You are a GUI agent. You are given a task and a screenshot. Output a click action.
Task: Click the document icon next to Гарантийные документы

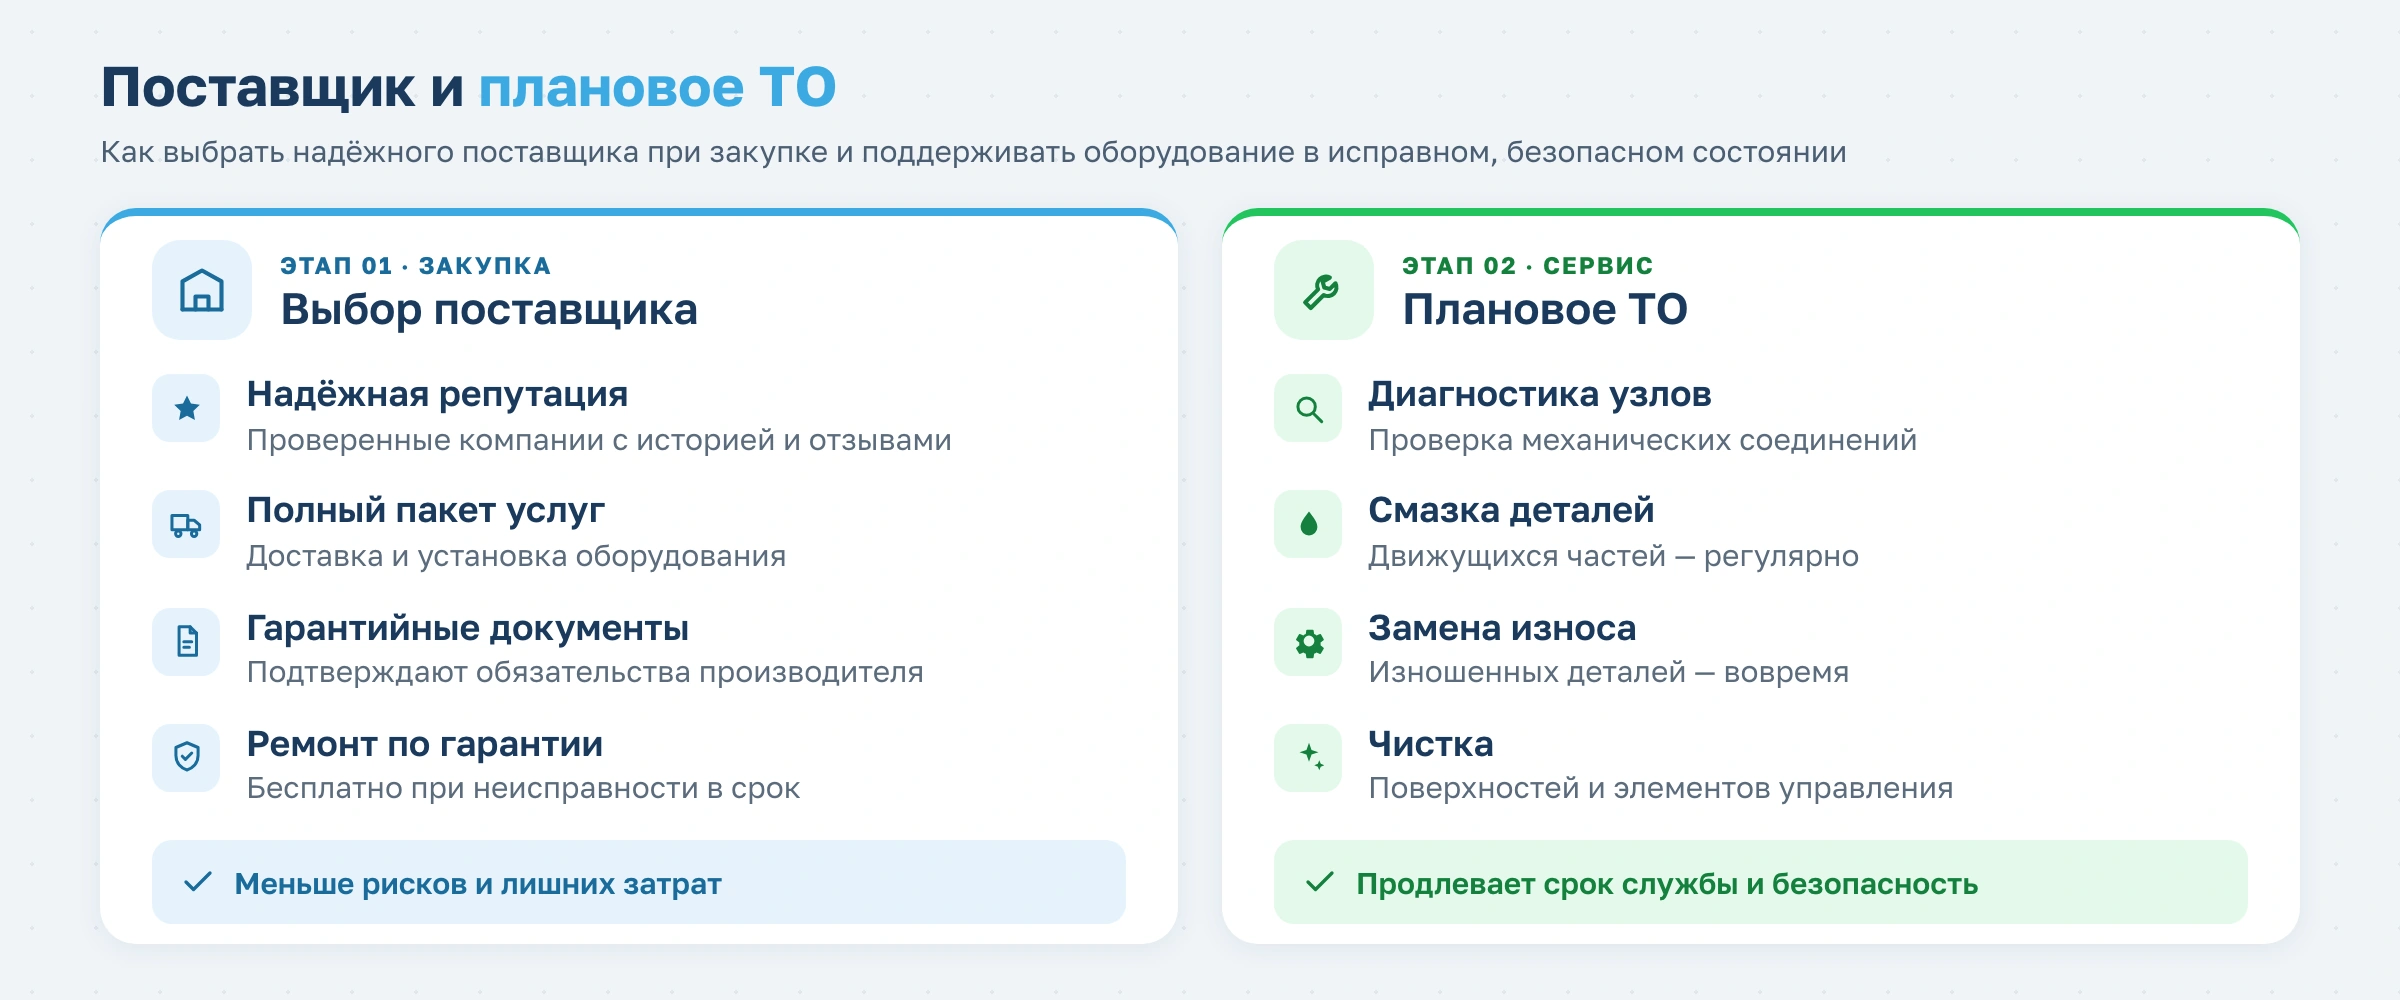[x=186, y=641]
